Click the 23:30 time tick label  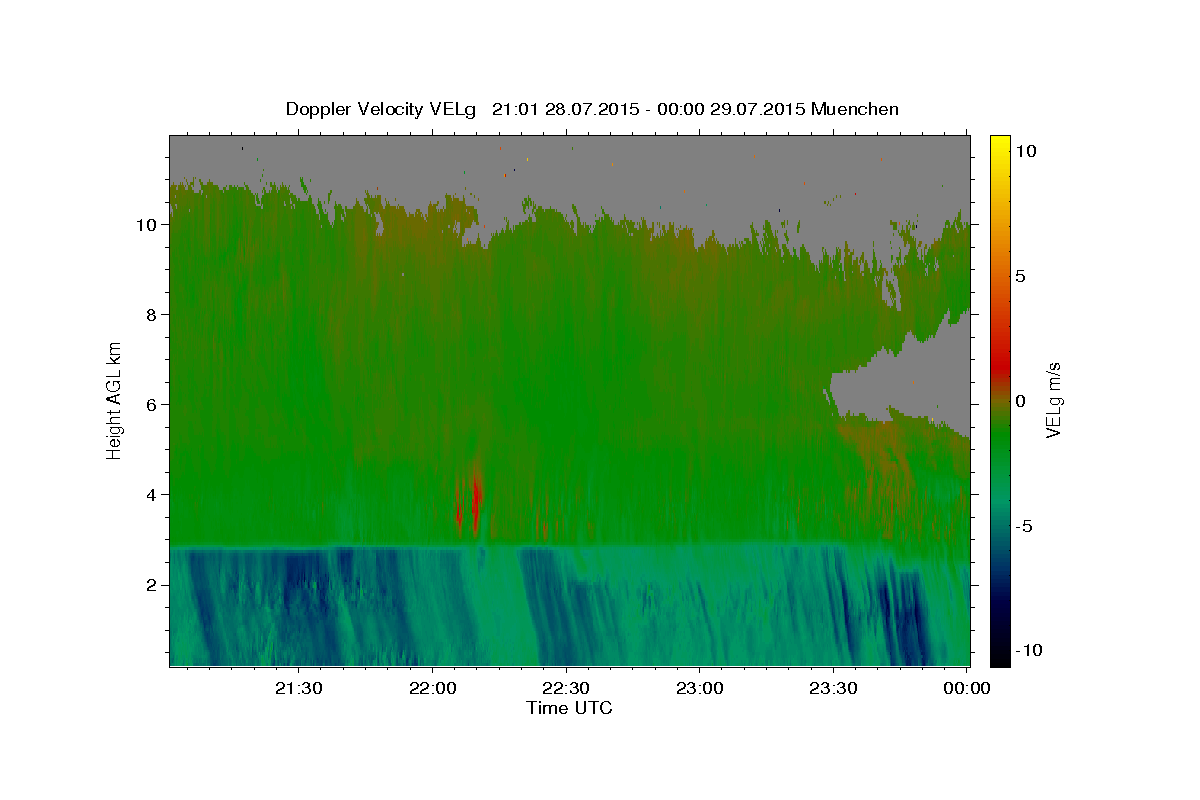point(833,688)
